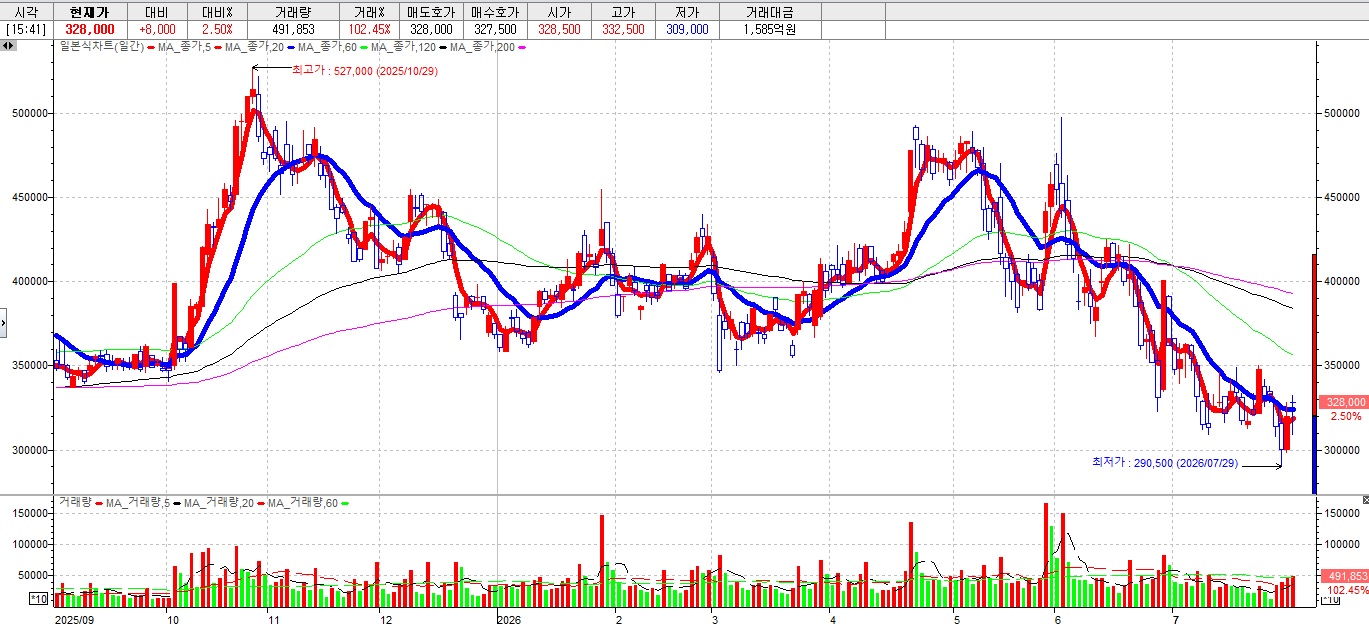
Task: Select the +8,000 change value cell
Action: tap(156, 30)
